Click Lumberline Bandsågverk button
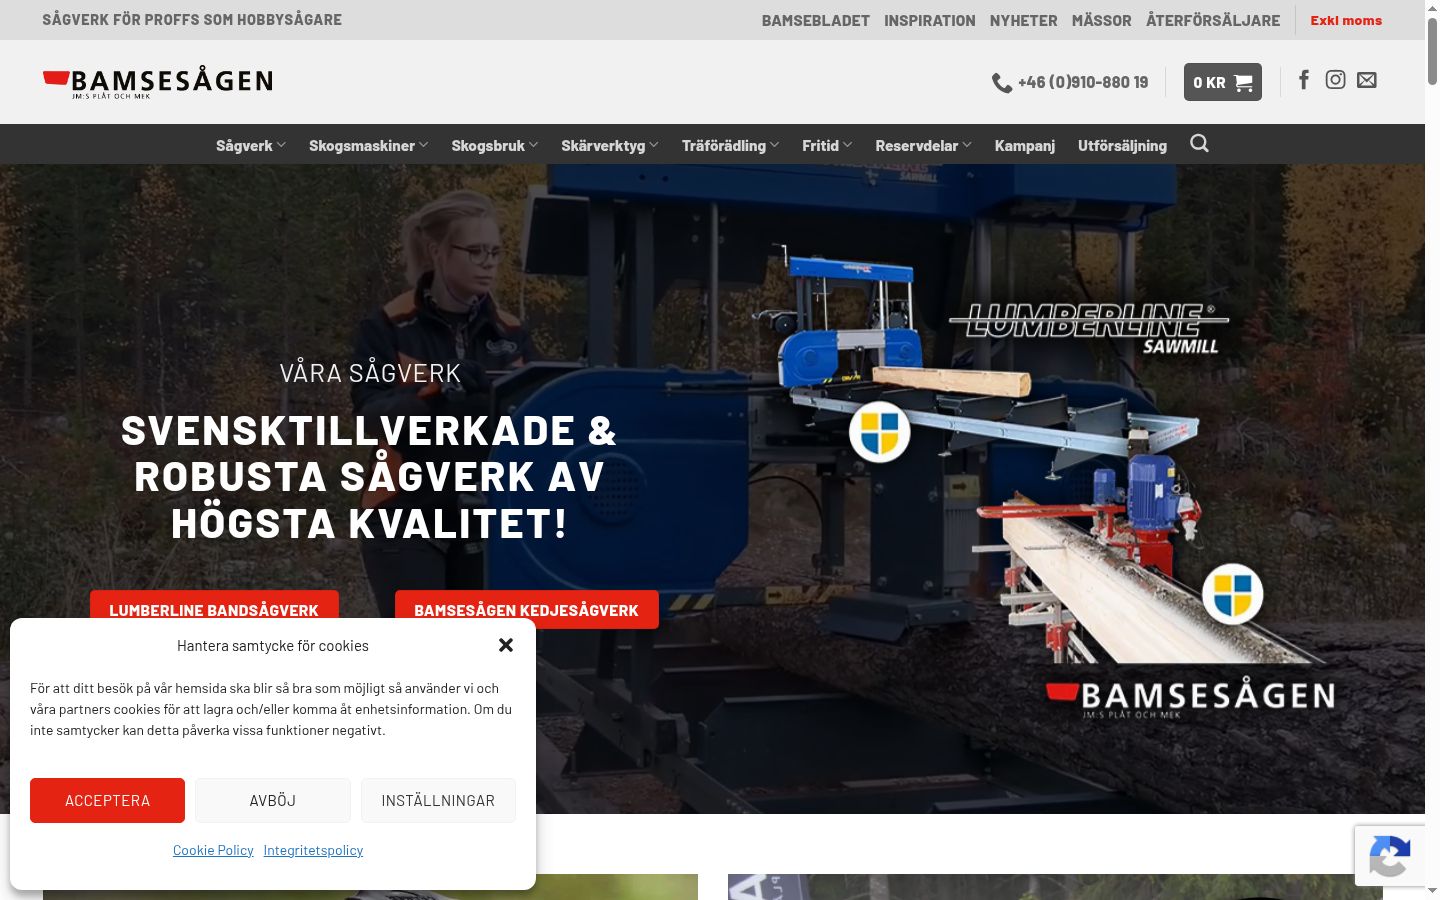This screenshot has height=900, width=1440. (x=214, y=605)
